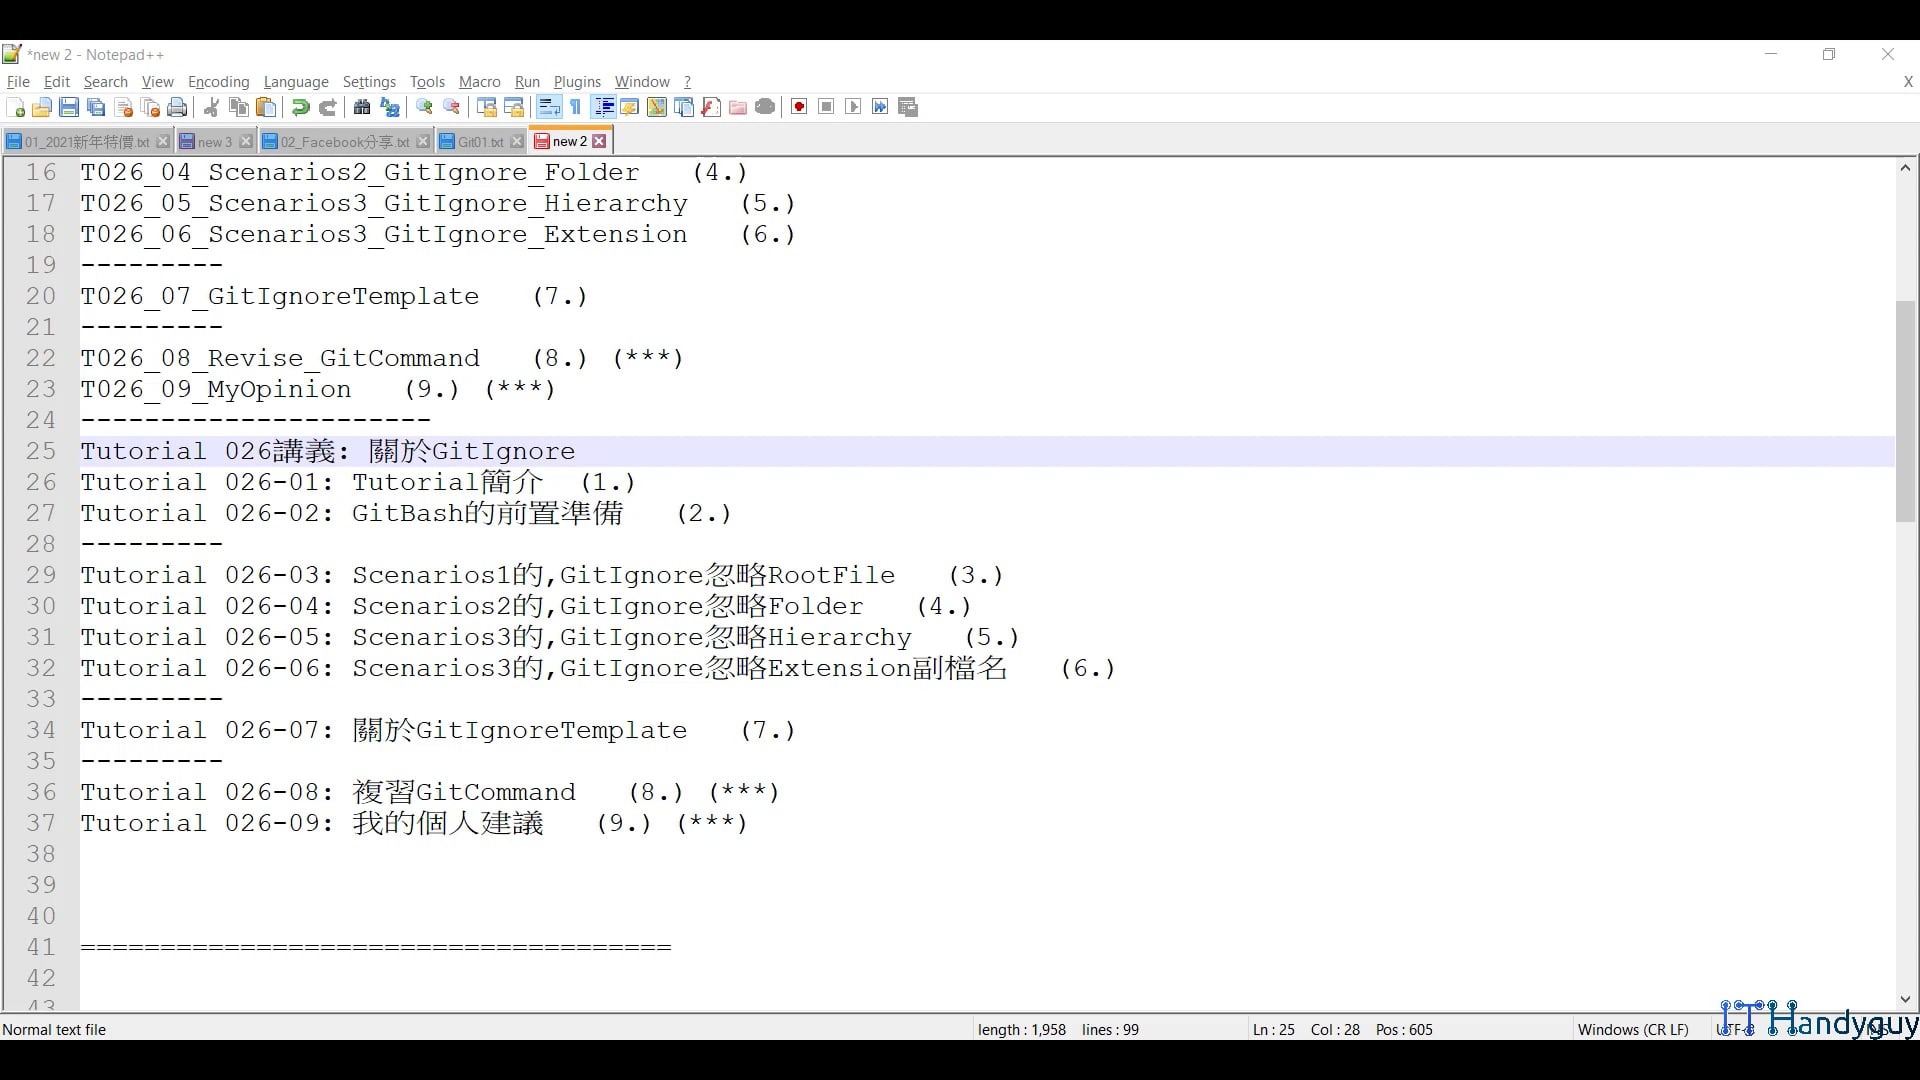Click line 36 text 複習GitCommand
1920x1080 pixels.
464,793
